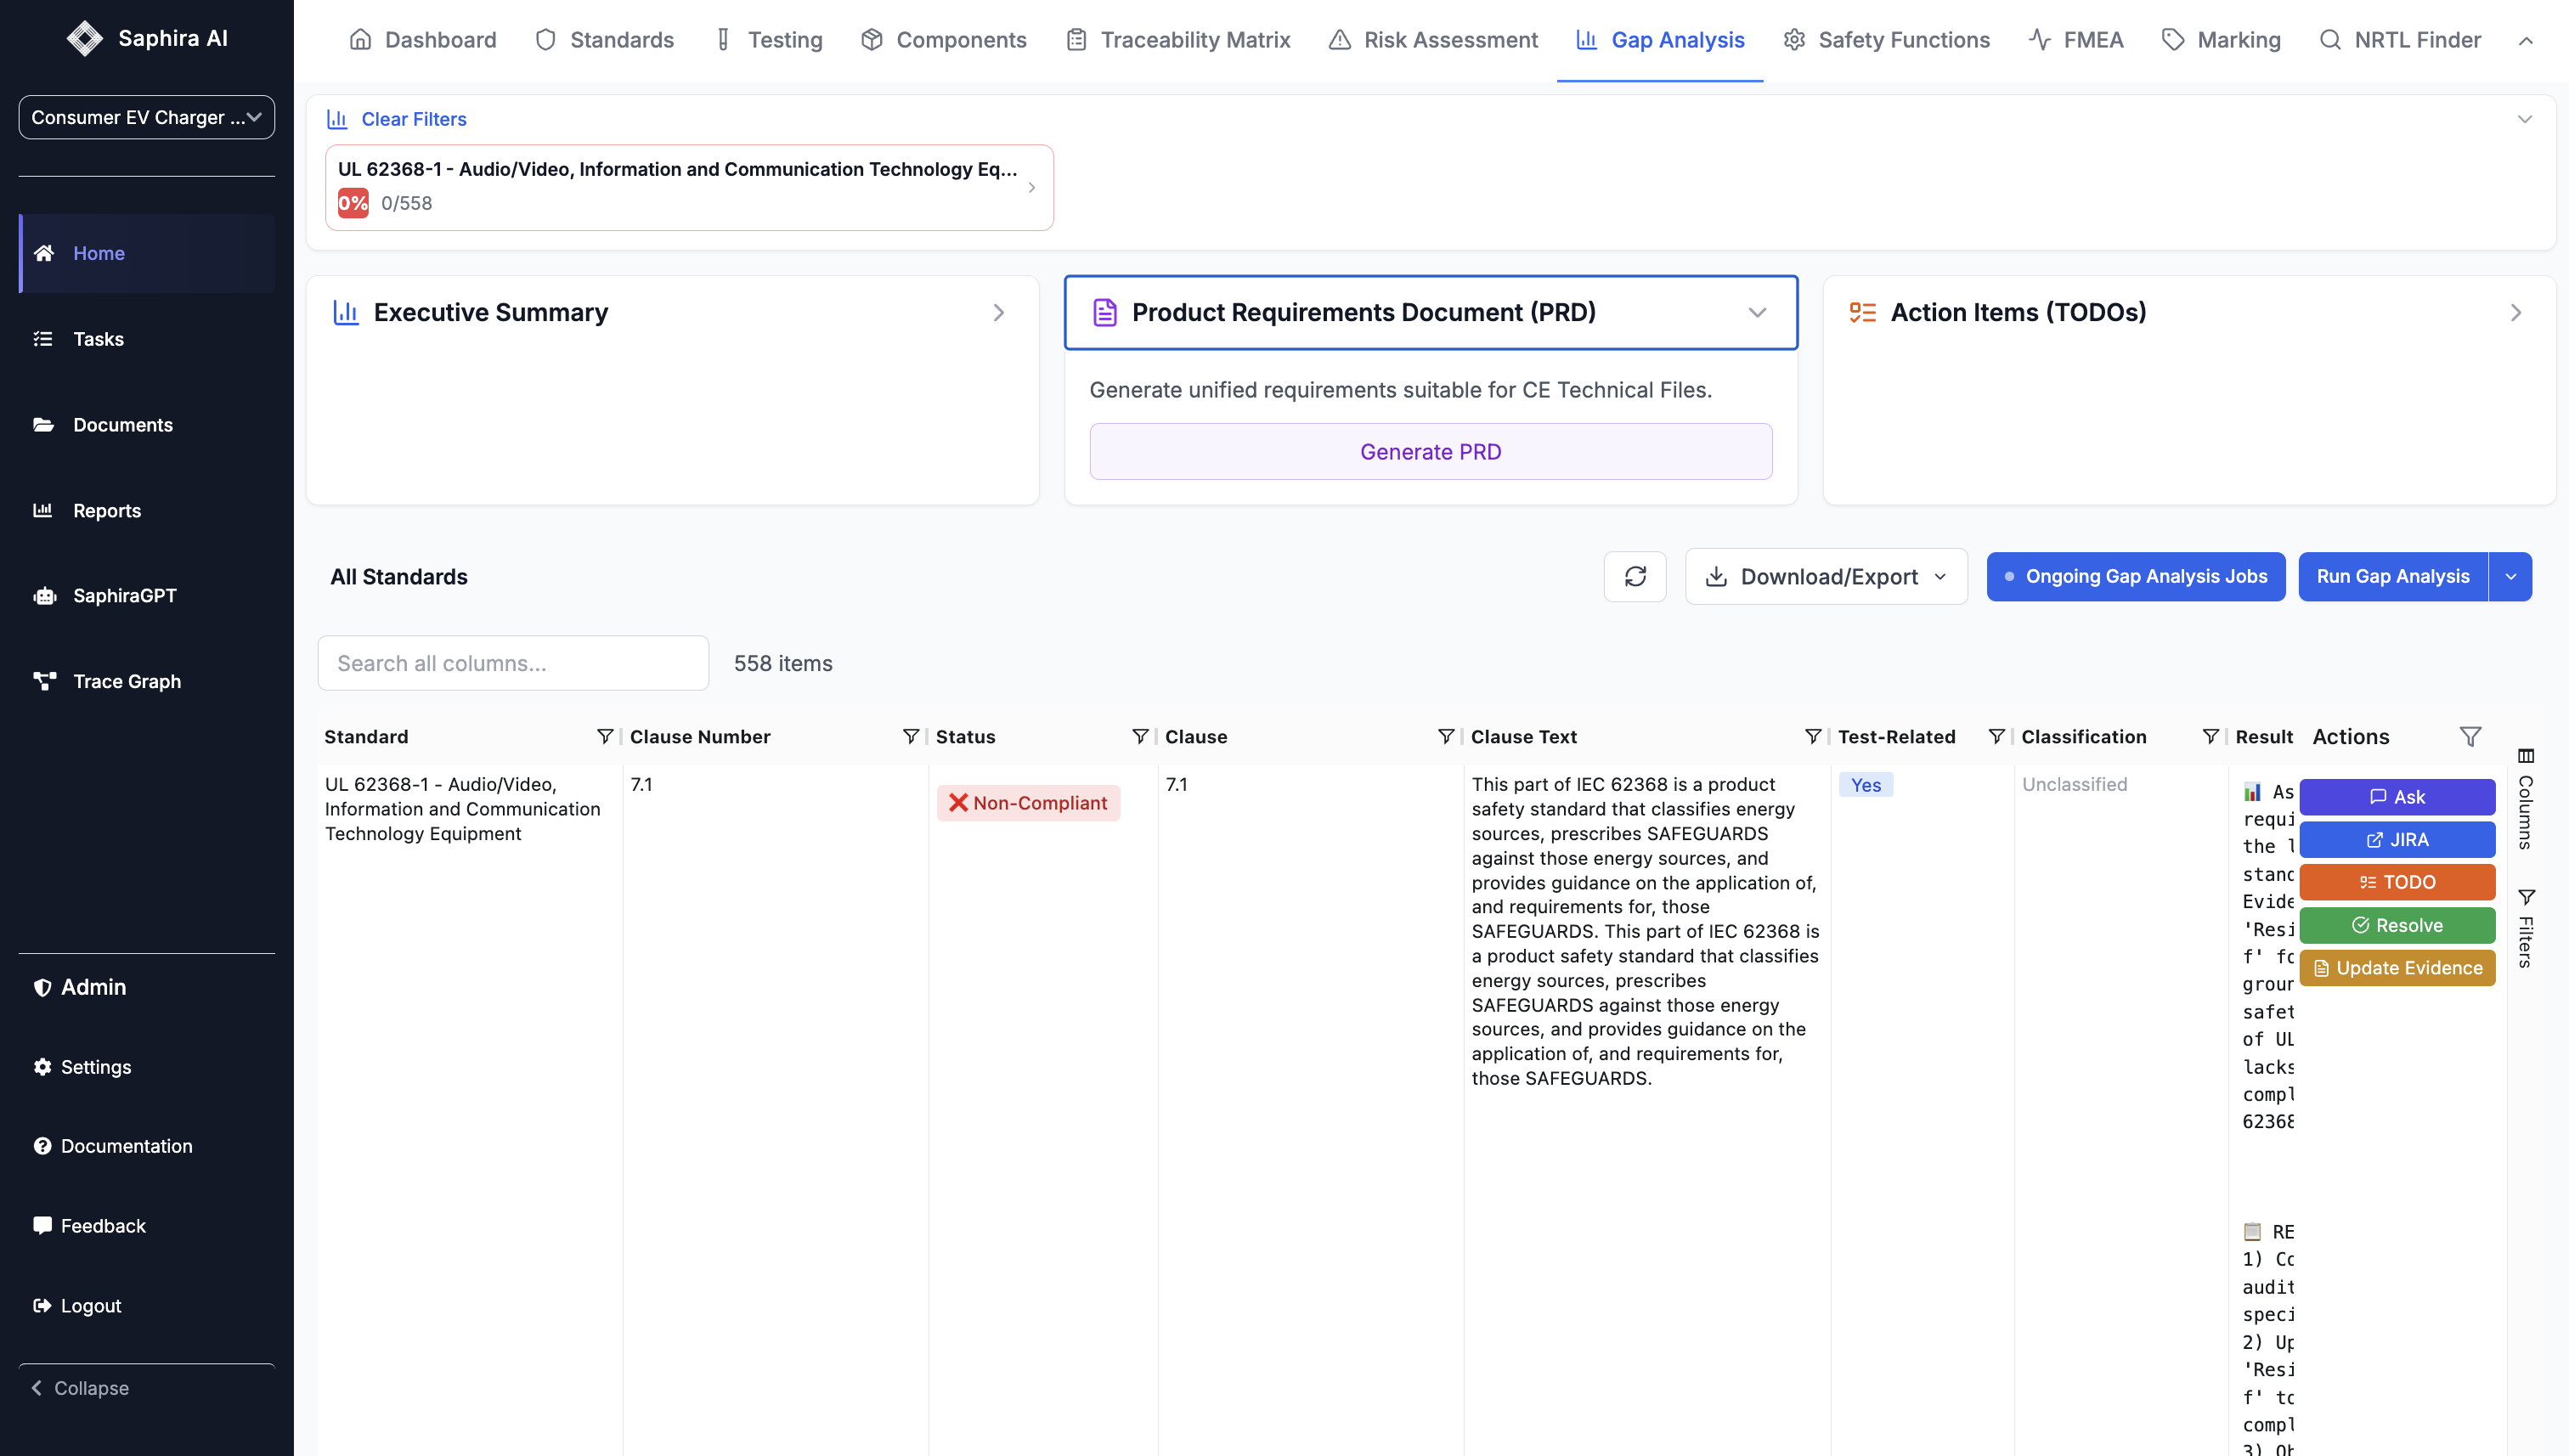2569x1456 pixels.
Task: Open the Consumer EV Charger project dropdown
Action: click(x=146, y=117)
